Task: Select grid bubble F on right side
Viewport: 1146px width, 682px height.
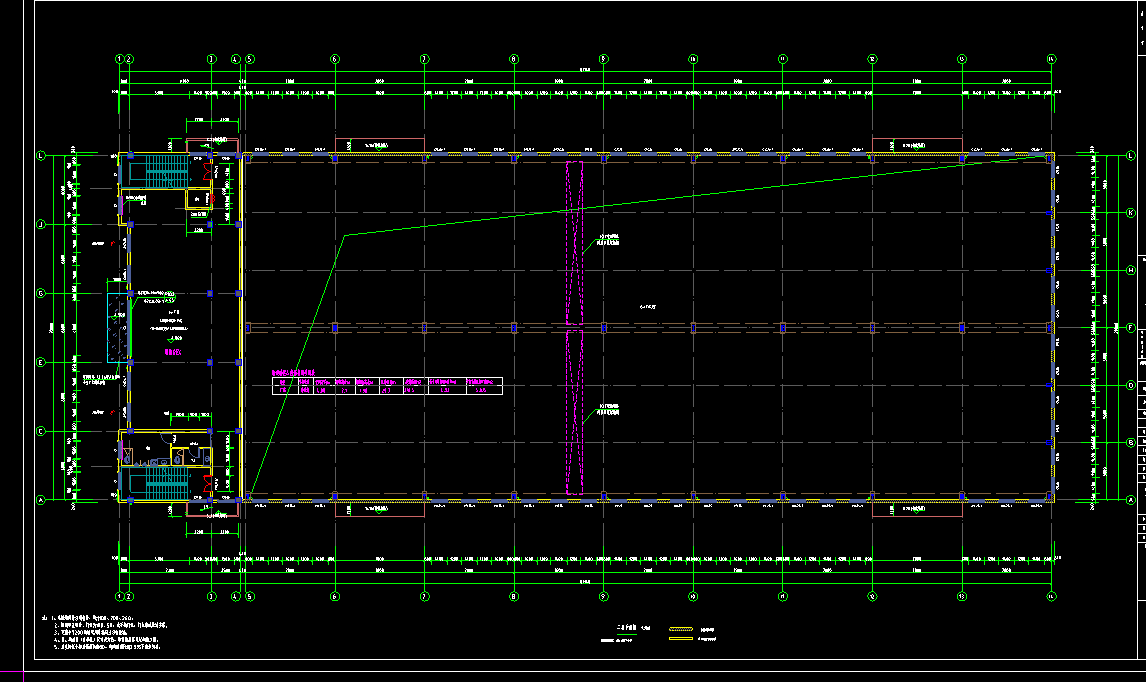Action: tap(1130, 327)
